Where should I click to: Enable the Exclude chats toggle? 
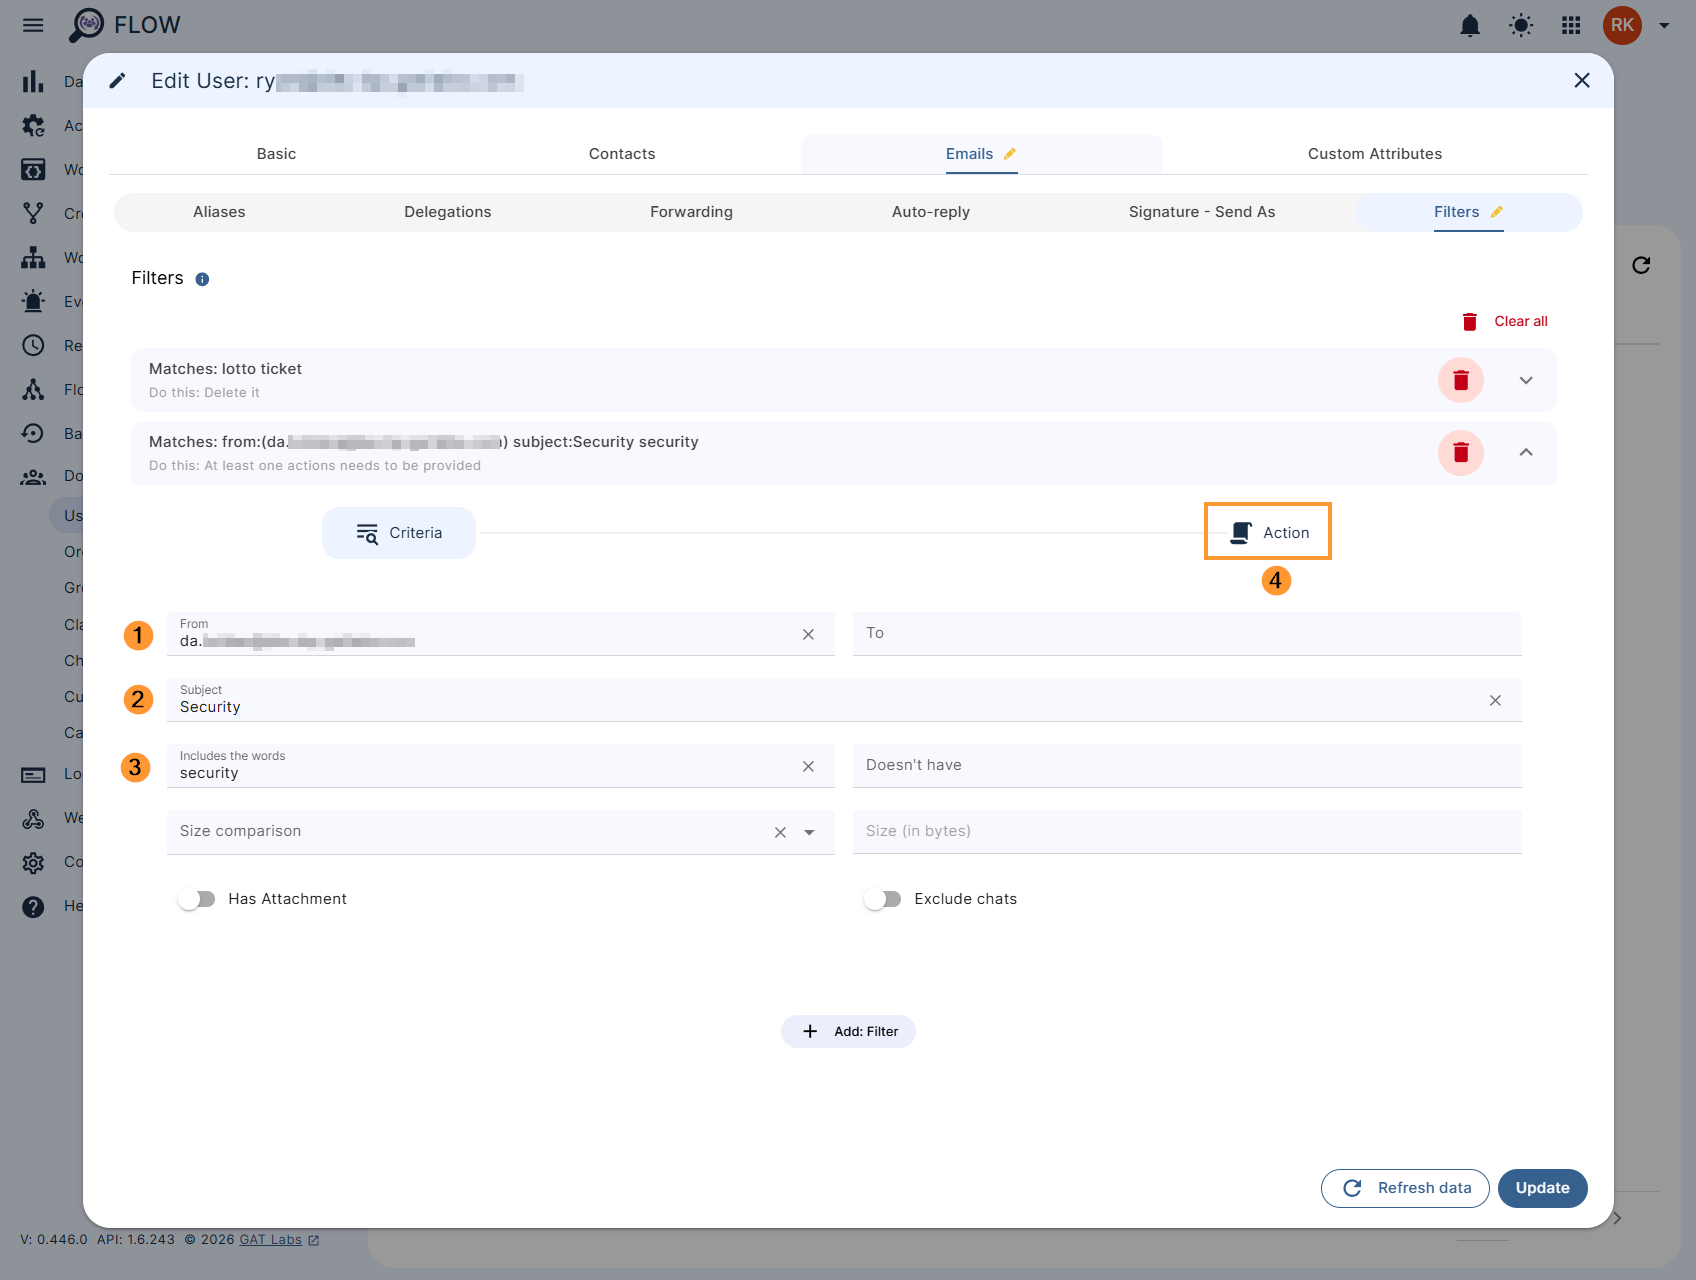pyautogui.click(x=883, y=899)
